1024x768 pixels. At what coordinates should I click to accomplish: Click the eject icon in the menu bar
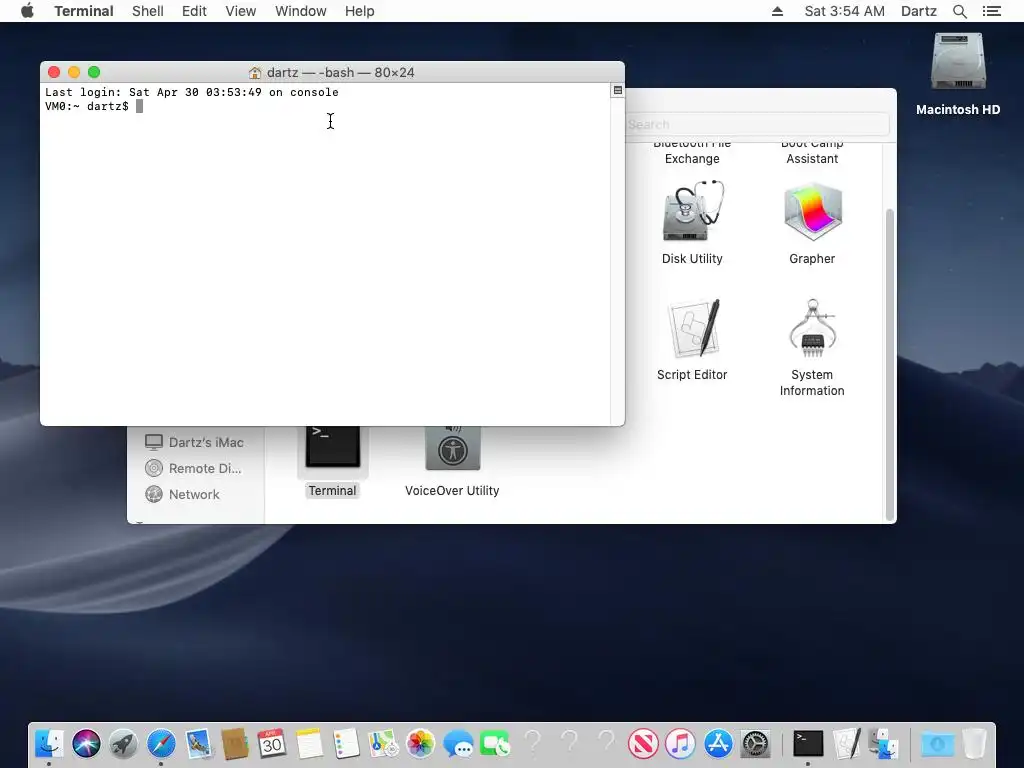pos(777,11)
